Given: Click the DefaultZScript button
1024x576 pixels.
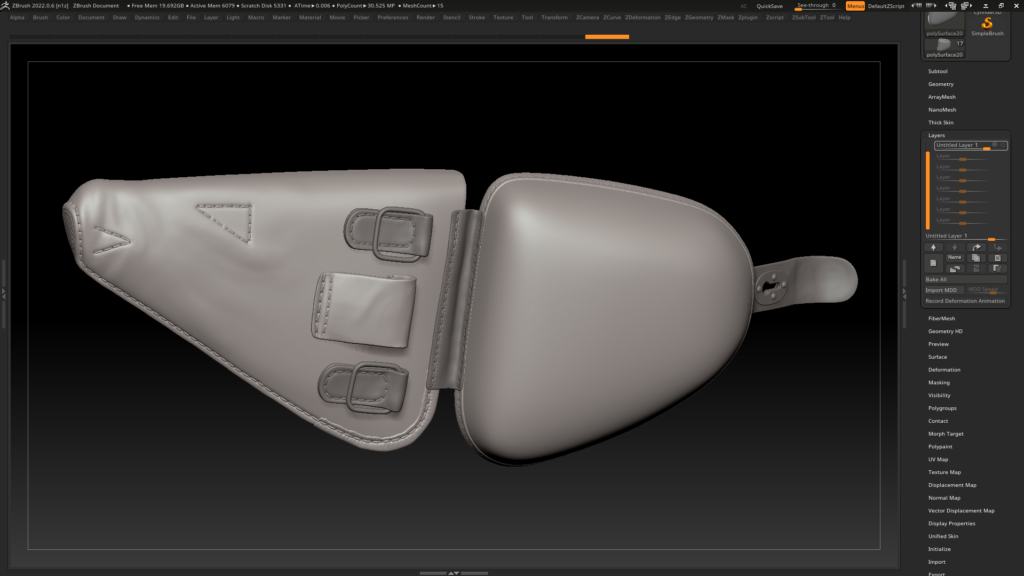Looking at the screenshot, I should [x=886, y=6].
